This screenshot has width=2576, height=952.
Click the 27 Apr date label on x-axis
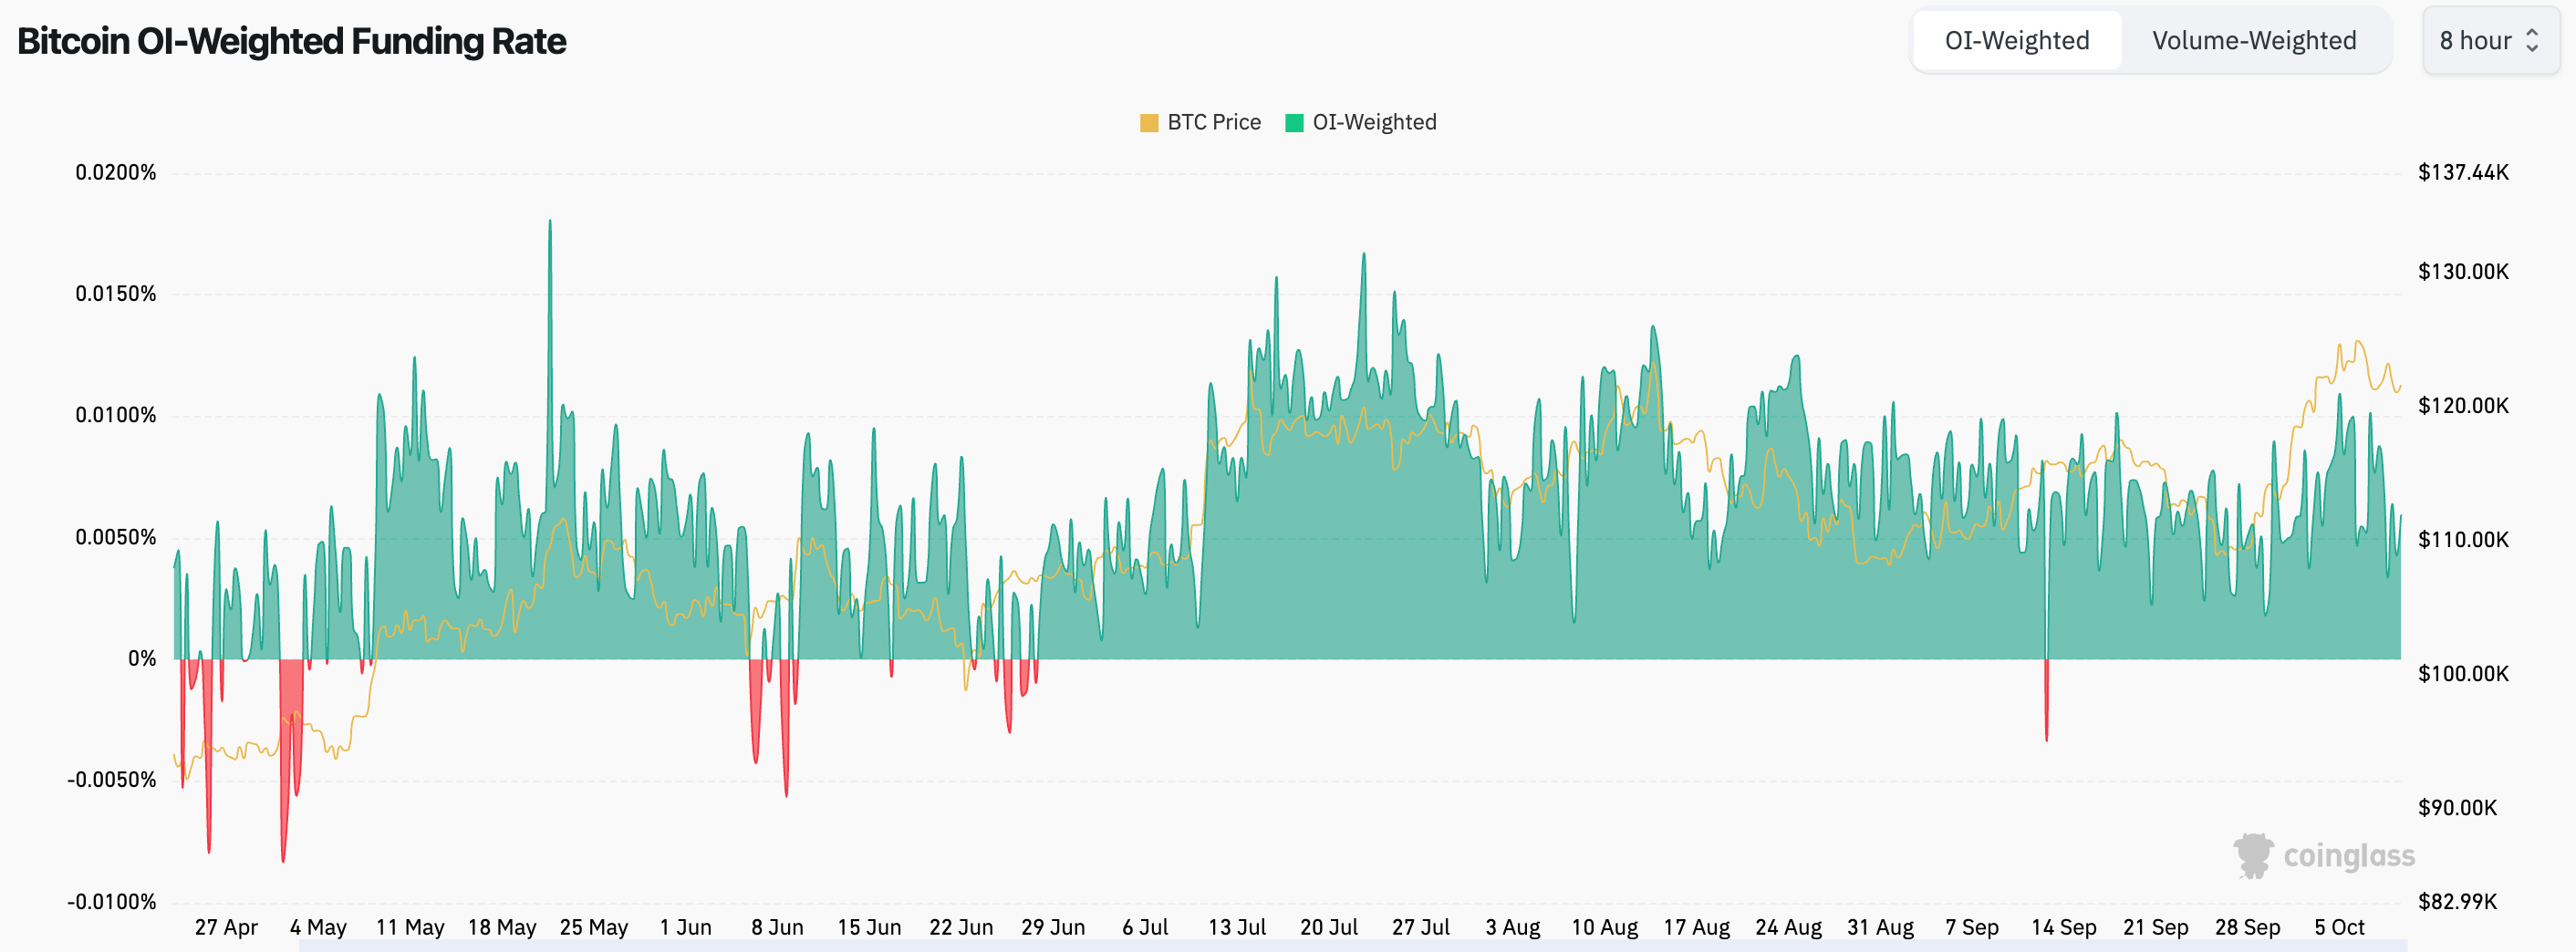tap(226, 927)
